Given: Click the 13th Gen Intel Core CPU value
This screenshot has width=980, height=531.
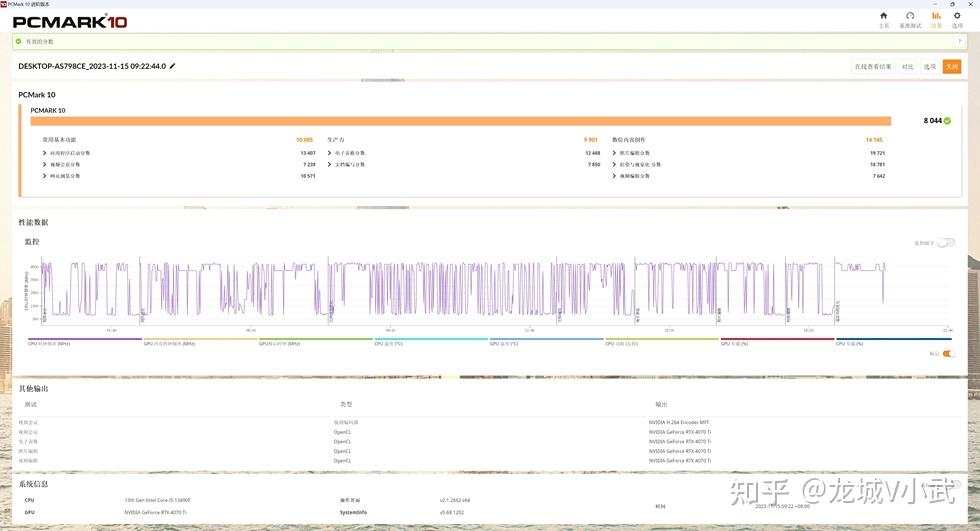Looking at the screenshot, I should point(158,500).
